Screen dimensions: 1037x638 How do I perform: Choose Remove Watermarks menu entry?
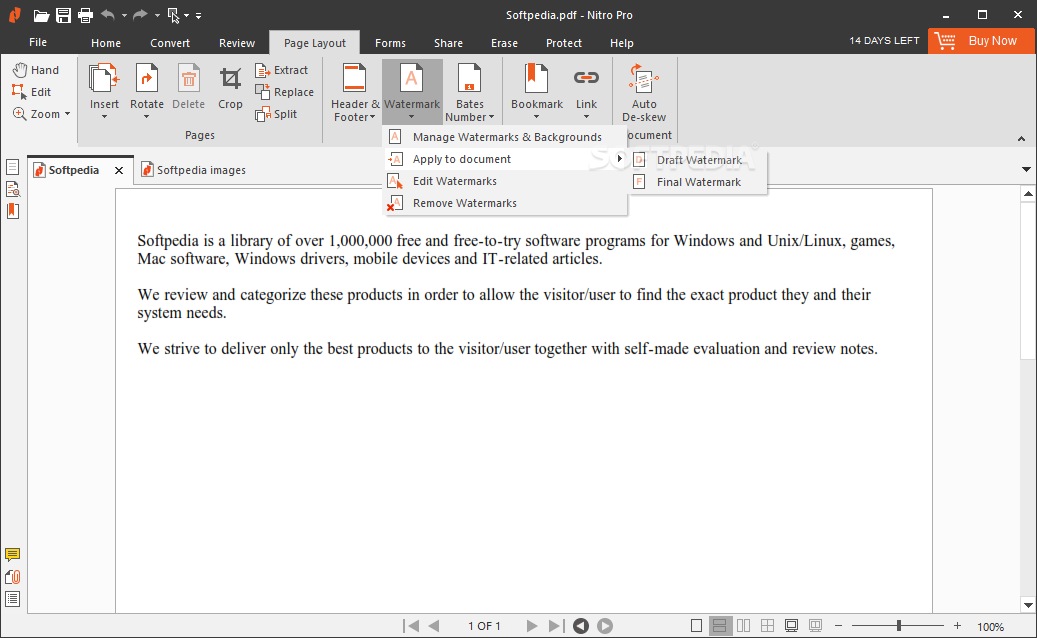pyautogui.click(x=464, y=203)
